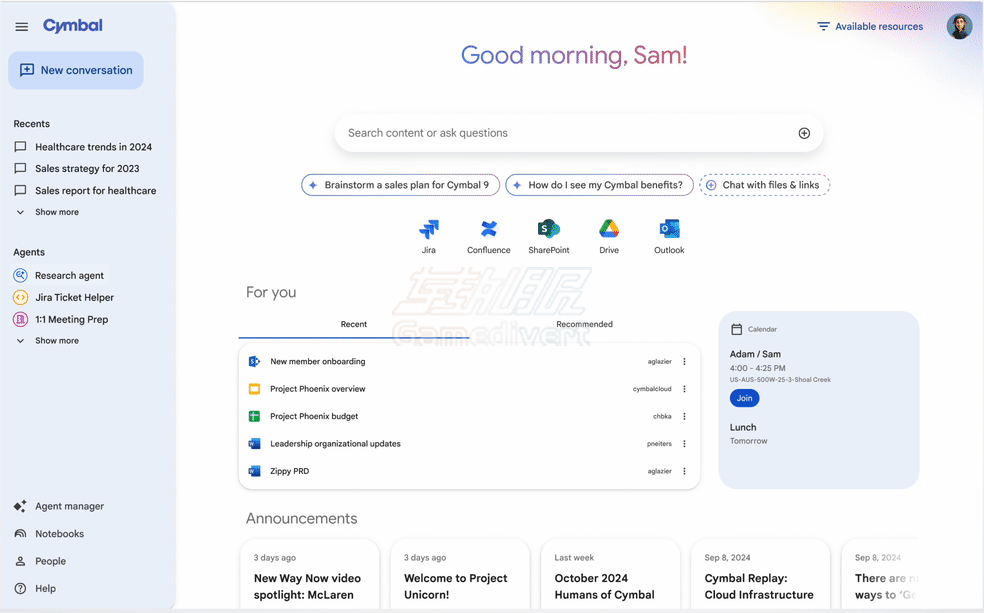Open Project Phoenix budget file
The image size is (984, 613).
(x=314, y=417)
